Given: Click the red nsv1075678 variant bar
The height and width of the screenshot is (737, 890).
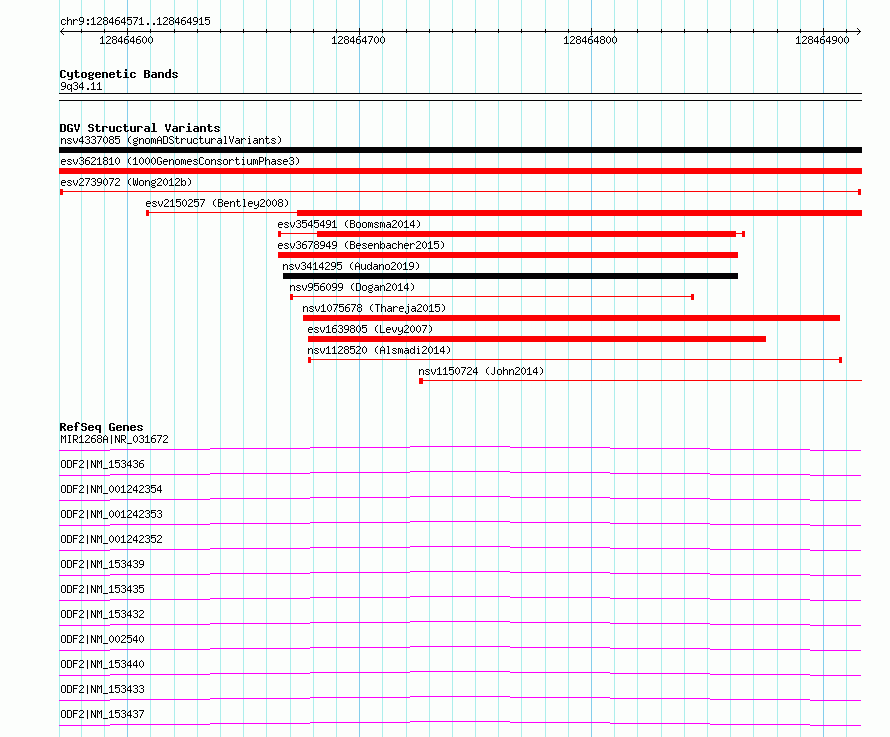Looking at the screenshot, I should point(571,318).
